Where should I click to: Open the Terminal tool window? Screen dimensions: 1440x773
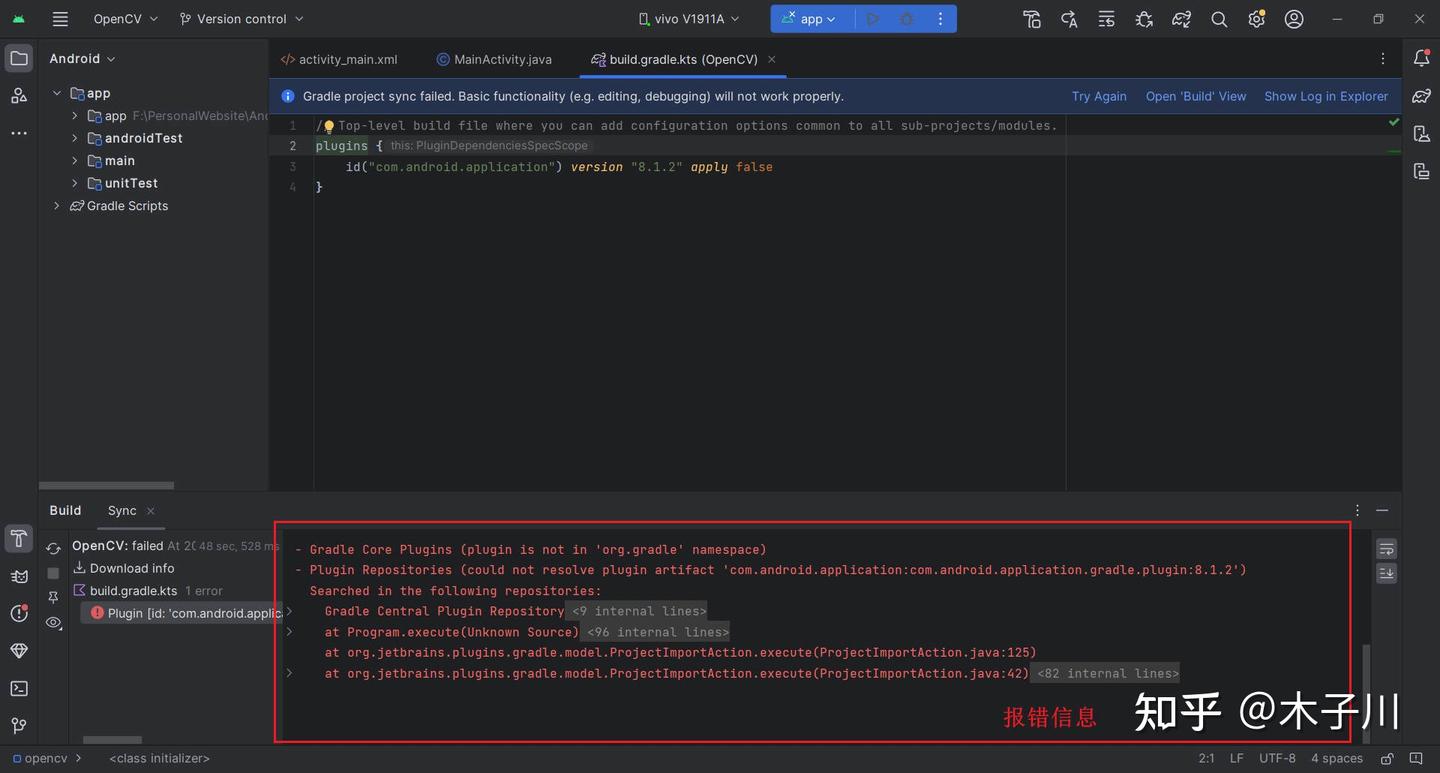click(18, 688)
